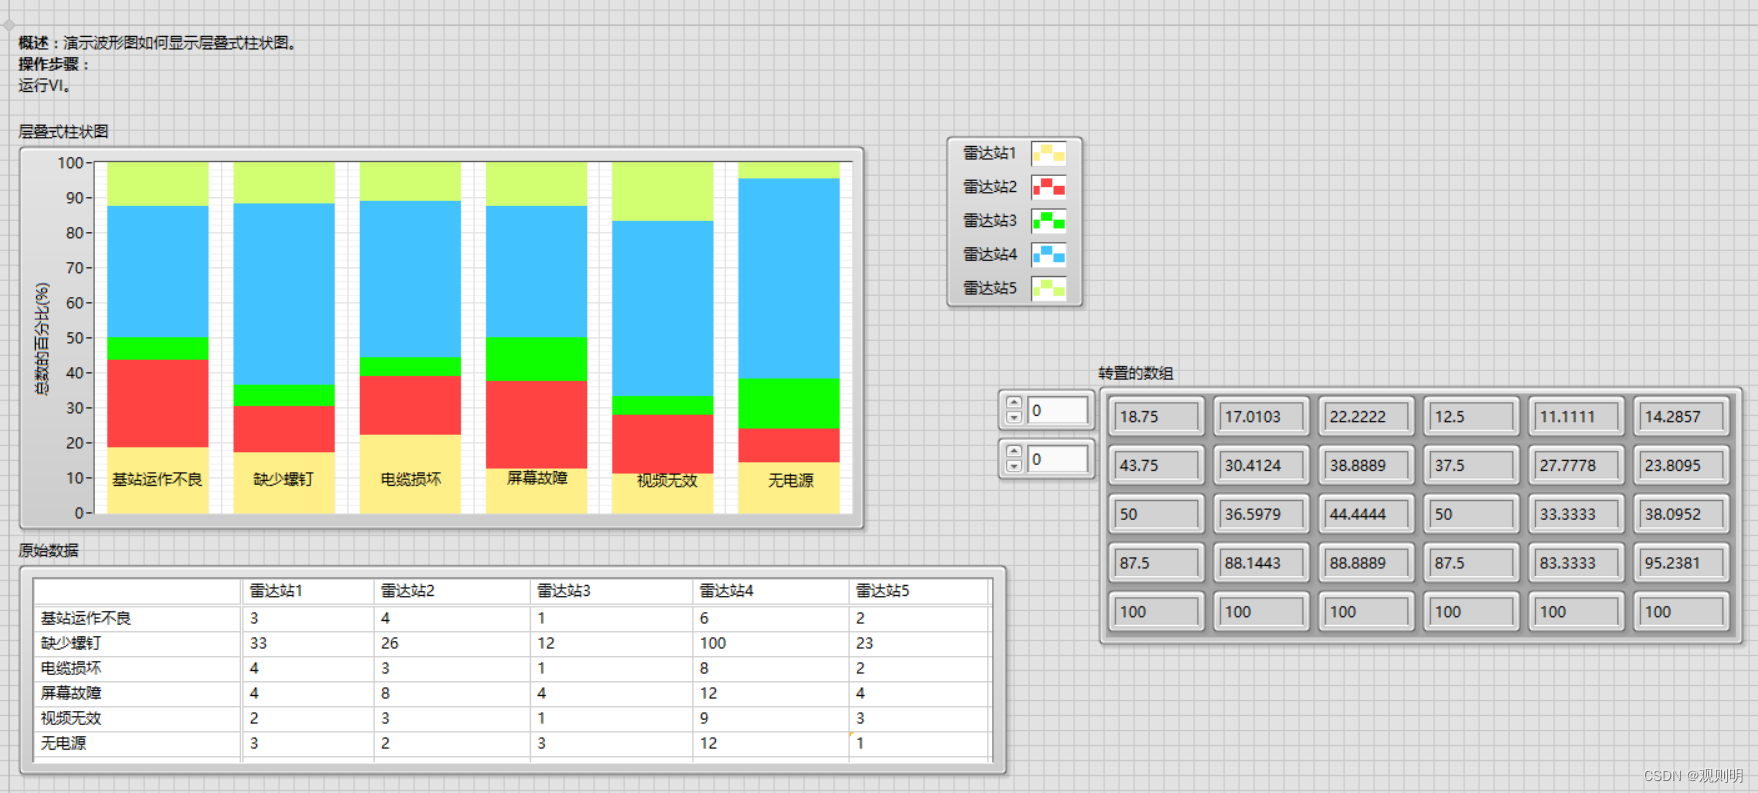Viewport: 1758px width, 793px height.
Task: Select the array cell showing 33.3333
Action: click(x=1577, y=515)
